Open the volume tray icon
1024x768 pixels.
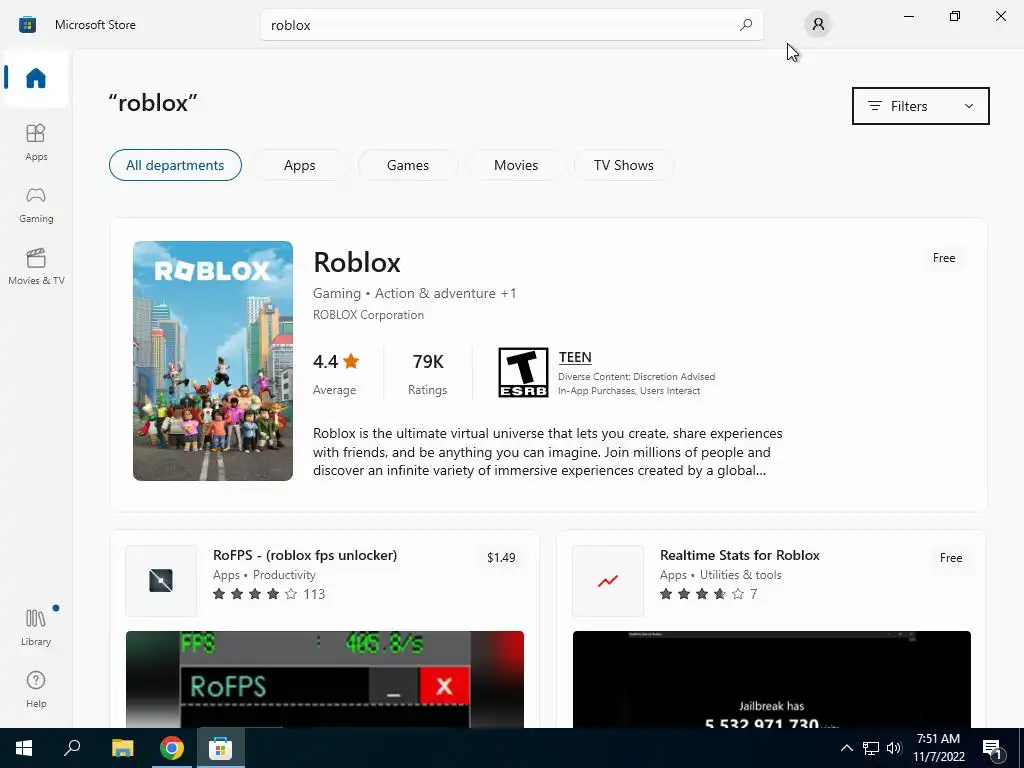[x=894, y=748]
